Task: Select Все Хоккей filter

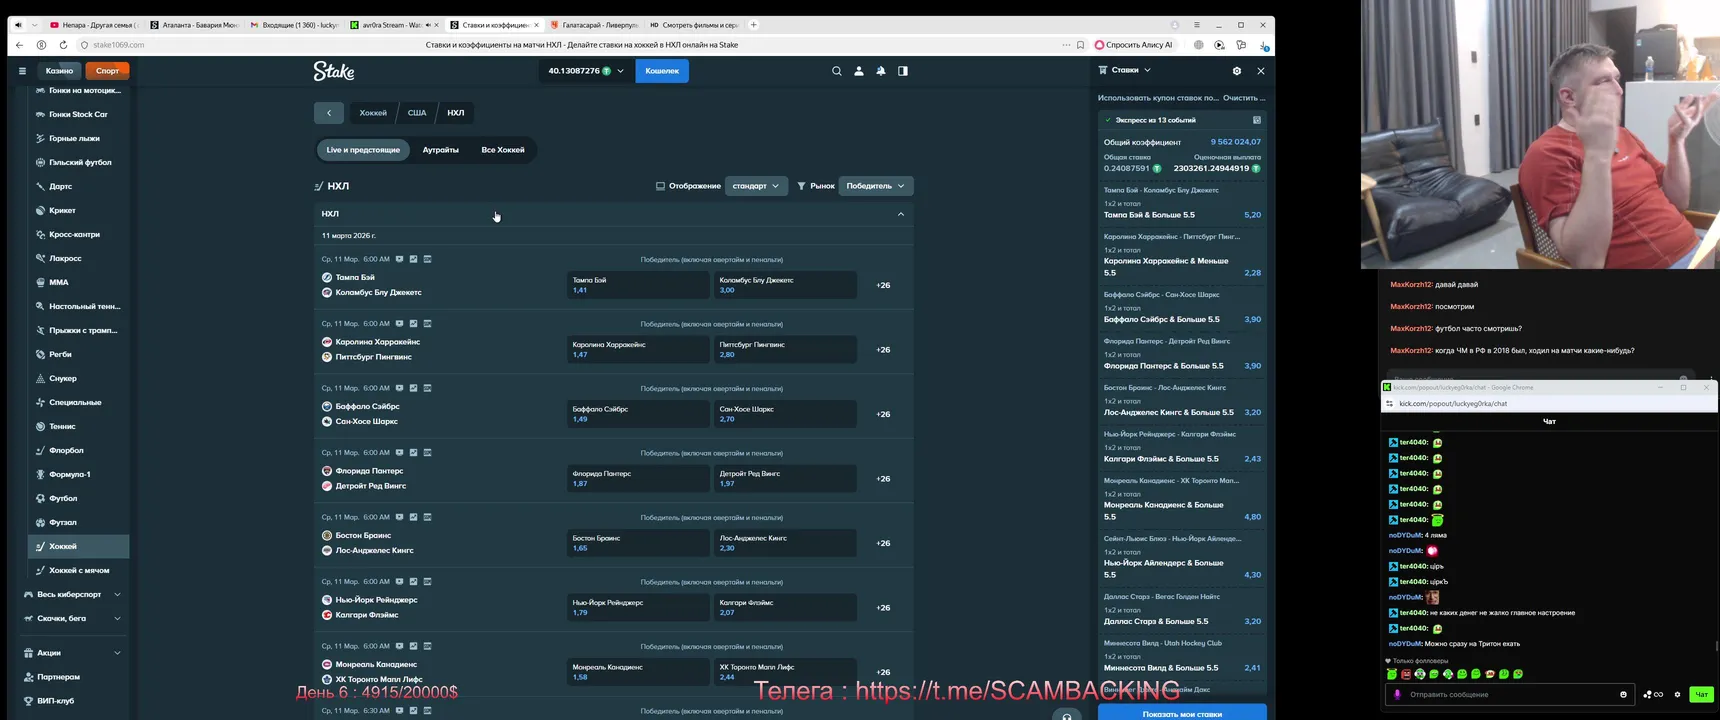Action: coord(503,150)
